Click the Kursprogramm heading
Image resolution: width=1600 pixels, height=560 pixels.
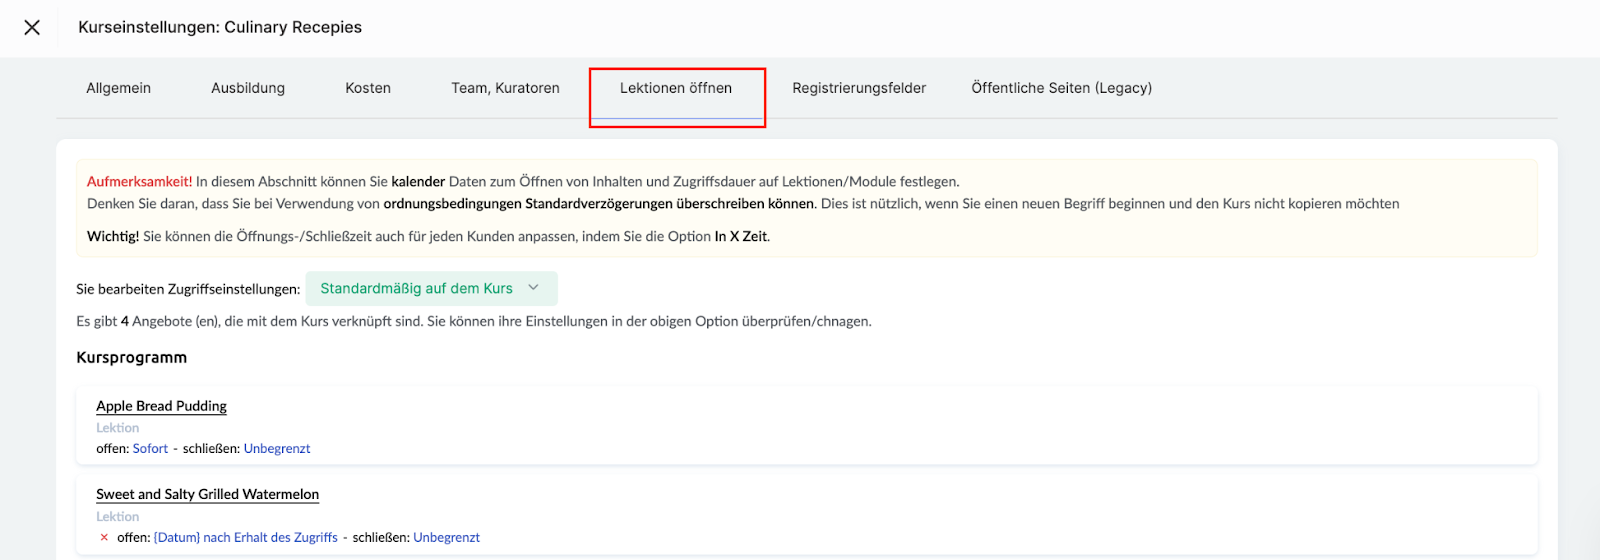click(x=131, y=358)
